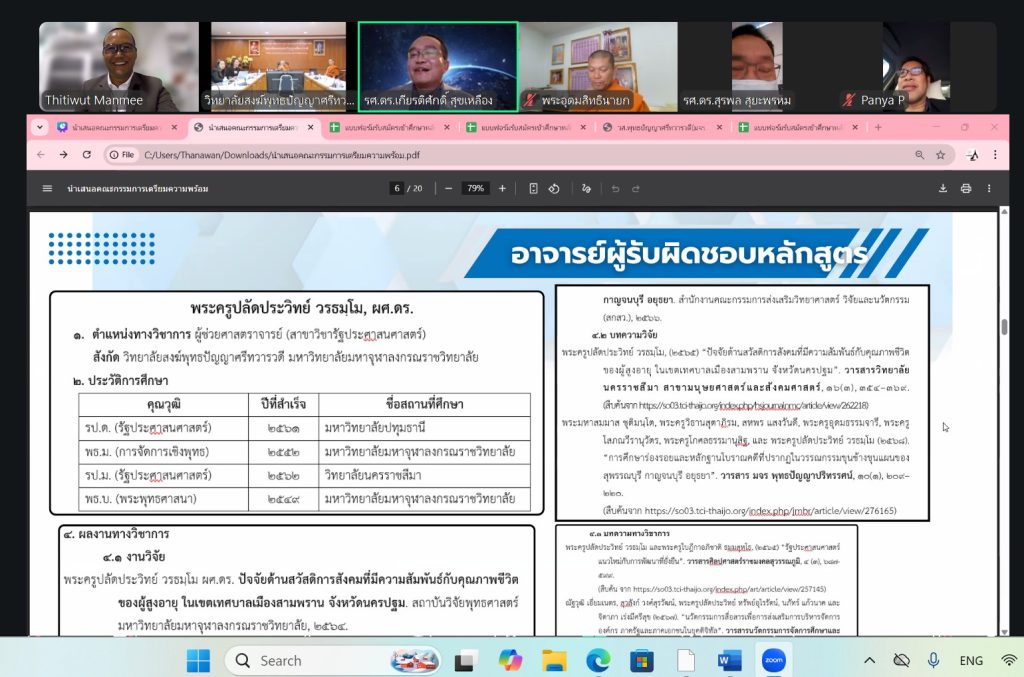Image resolution: width=1024 pixels, height=677 pixels.
Task: Zoom in the PDF with plus button
Action: tap(502, 188)
